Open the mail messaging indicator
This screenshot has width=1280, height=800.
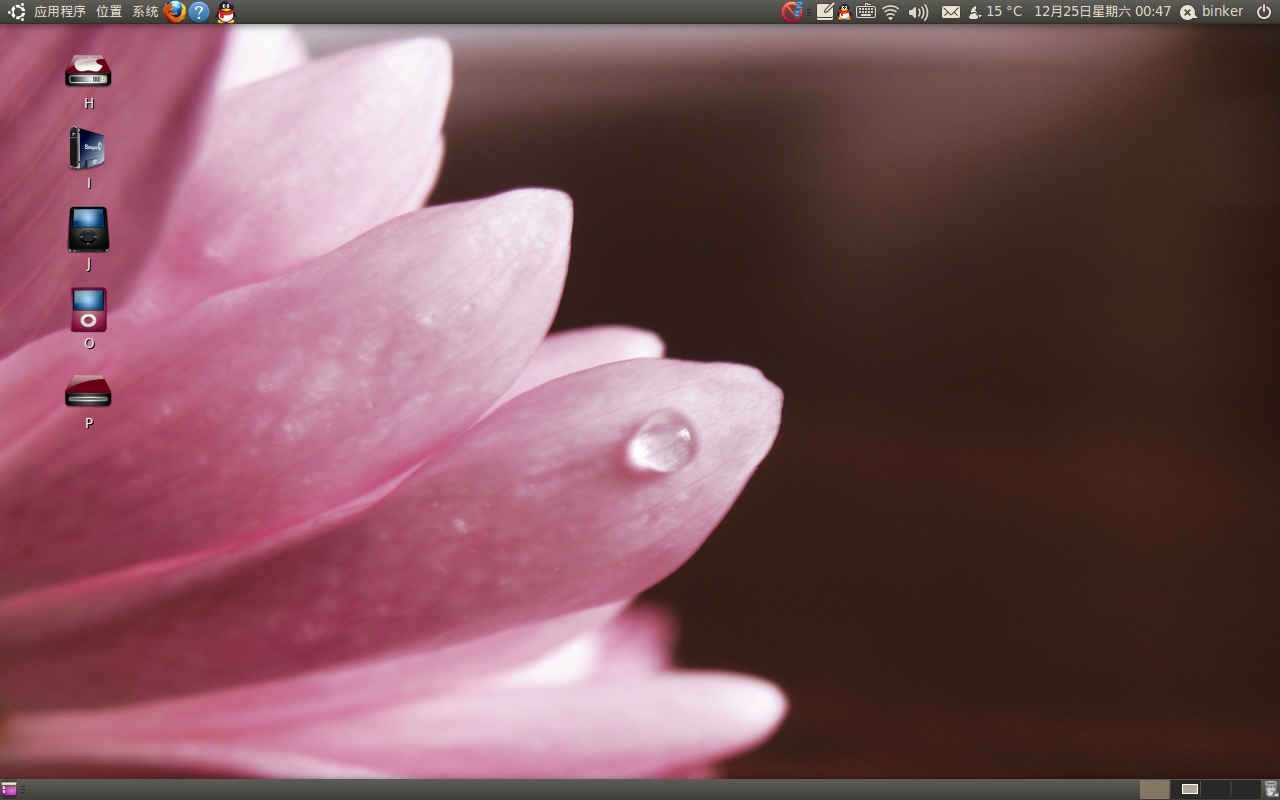click(951, 12)
